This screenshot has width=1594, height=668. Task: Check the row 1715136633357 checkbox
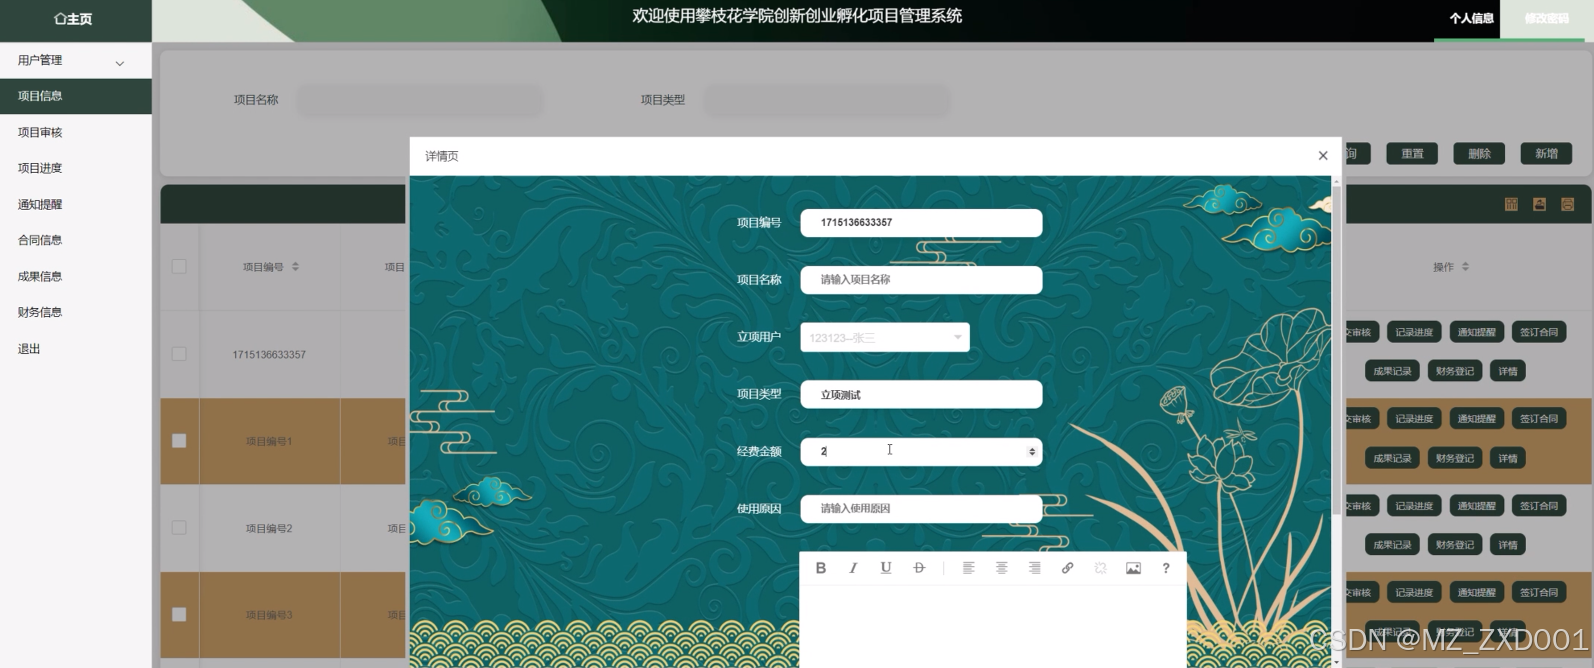click(179, 354)
